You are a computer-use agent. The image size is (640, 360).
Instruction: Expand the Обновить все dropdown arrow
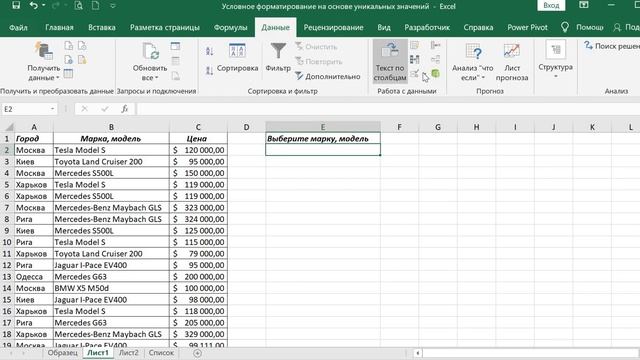(156, 78)
